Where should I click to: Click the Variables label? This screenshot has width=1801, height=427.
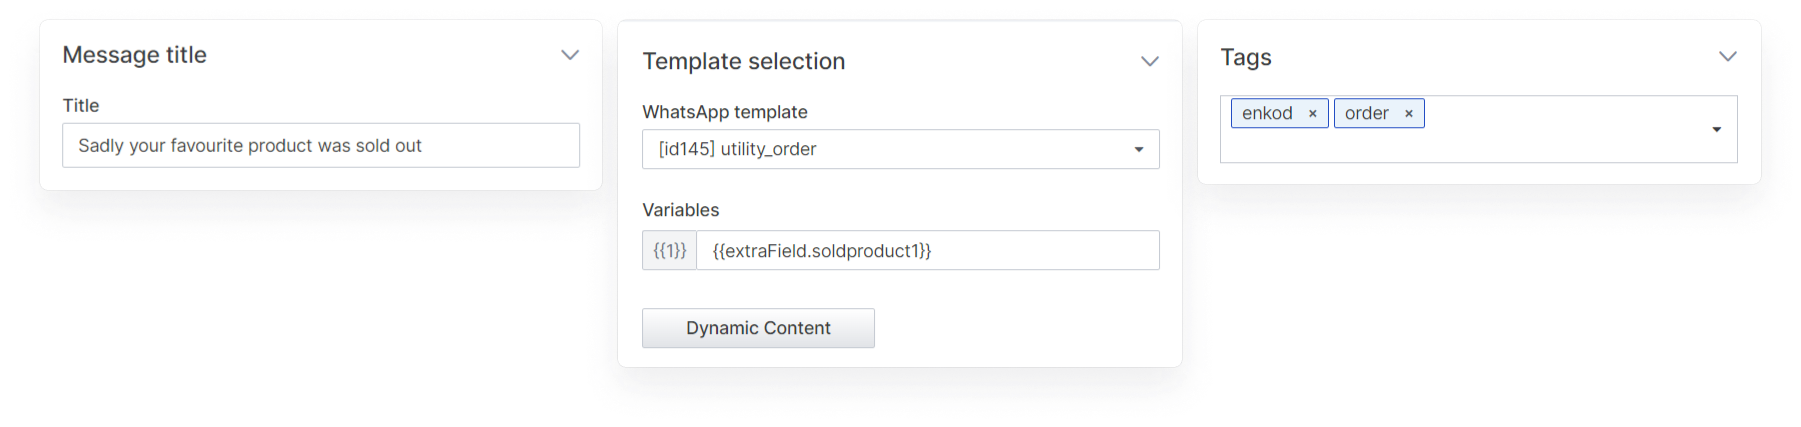(x=680, y=210)
